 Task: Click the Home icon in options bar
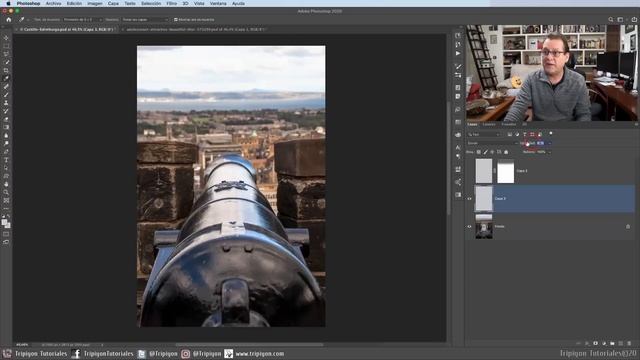point(9,19)
